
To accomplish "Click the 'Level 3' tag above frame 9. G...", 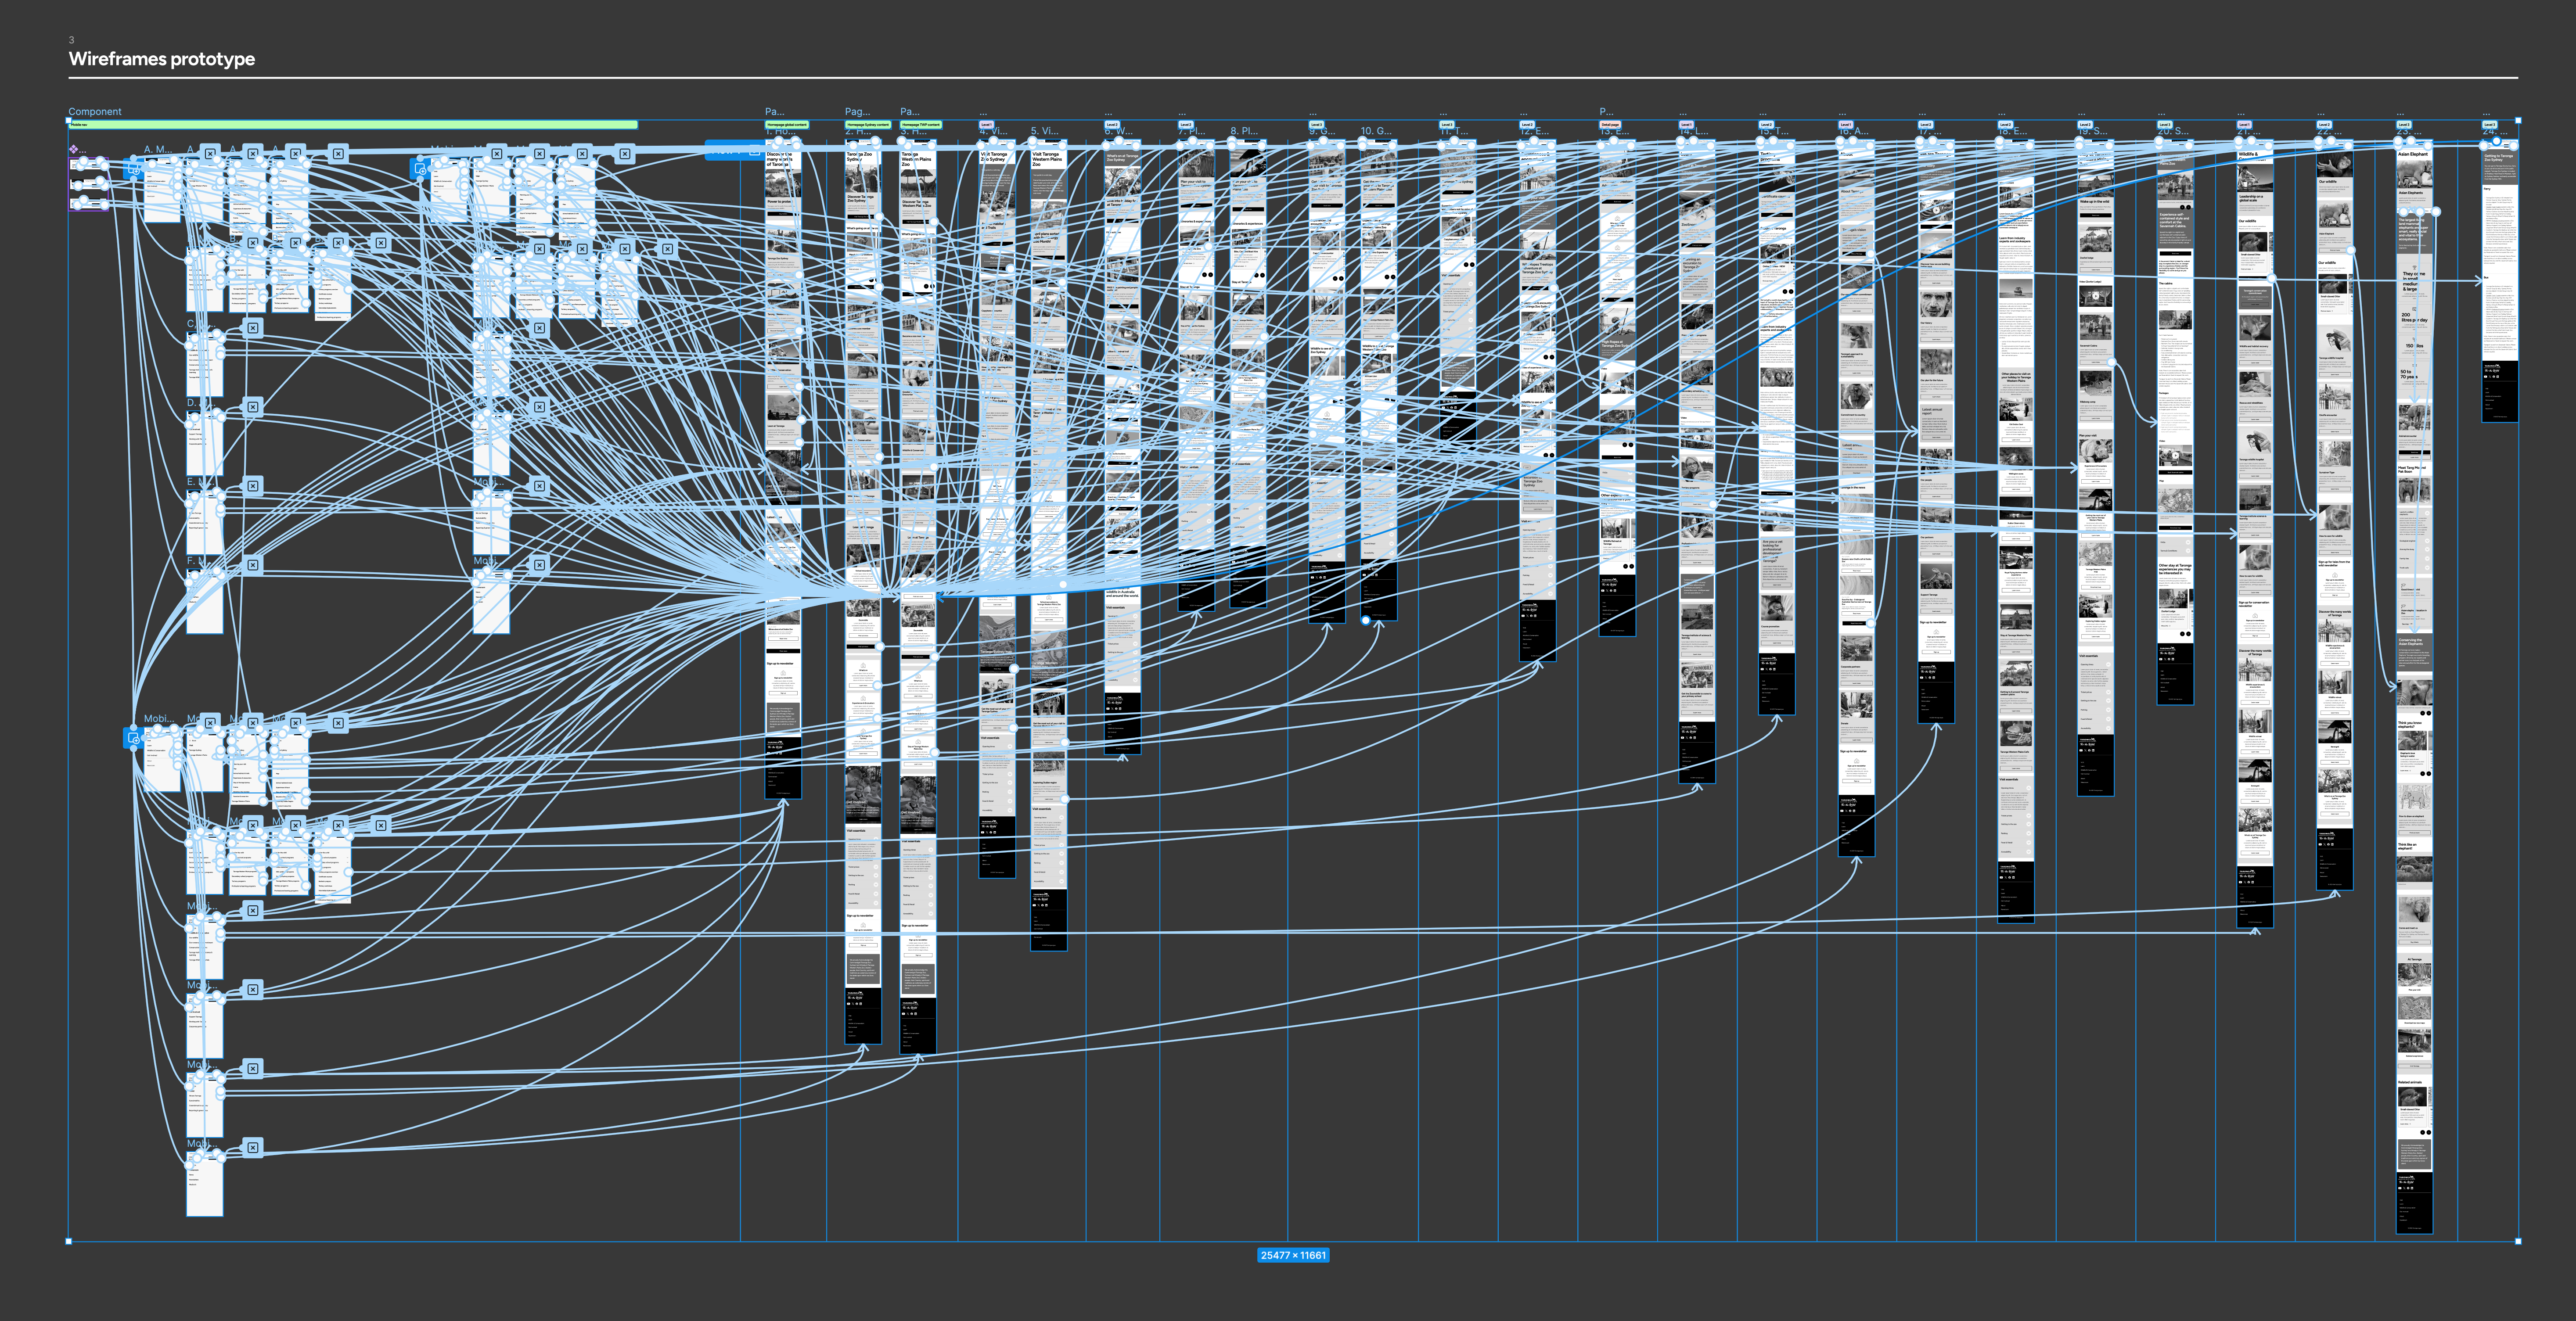I will click(1317, 125).
